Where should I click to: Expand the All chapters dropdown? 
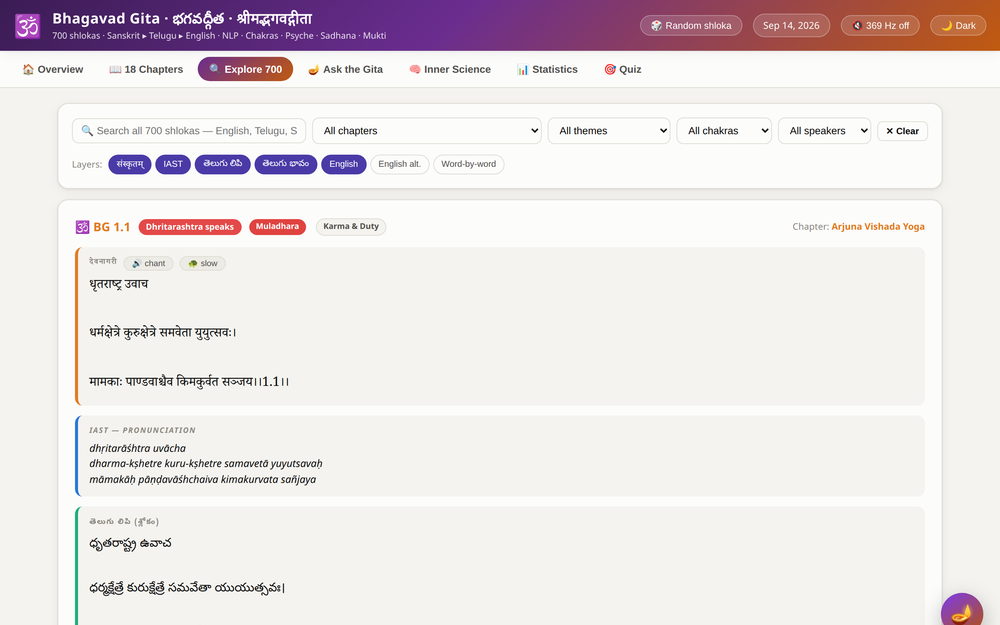[427, 131]
